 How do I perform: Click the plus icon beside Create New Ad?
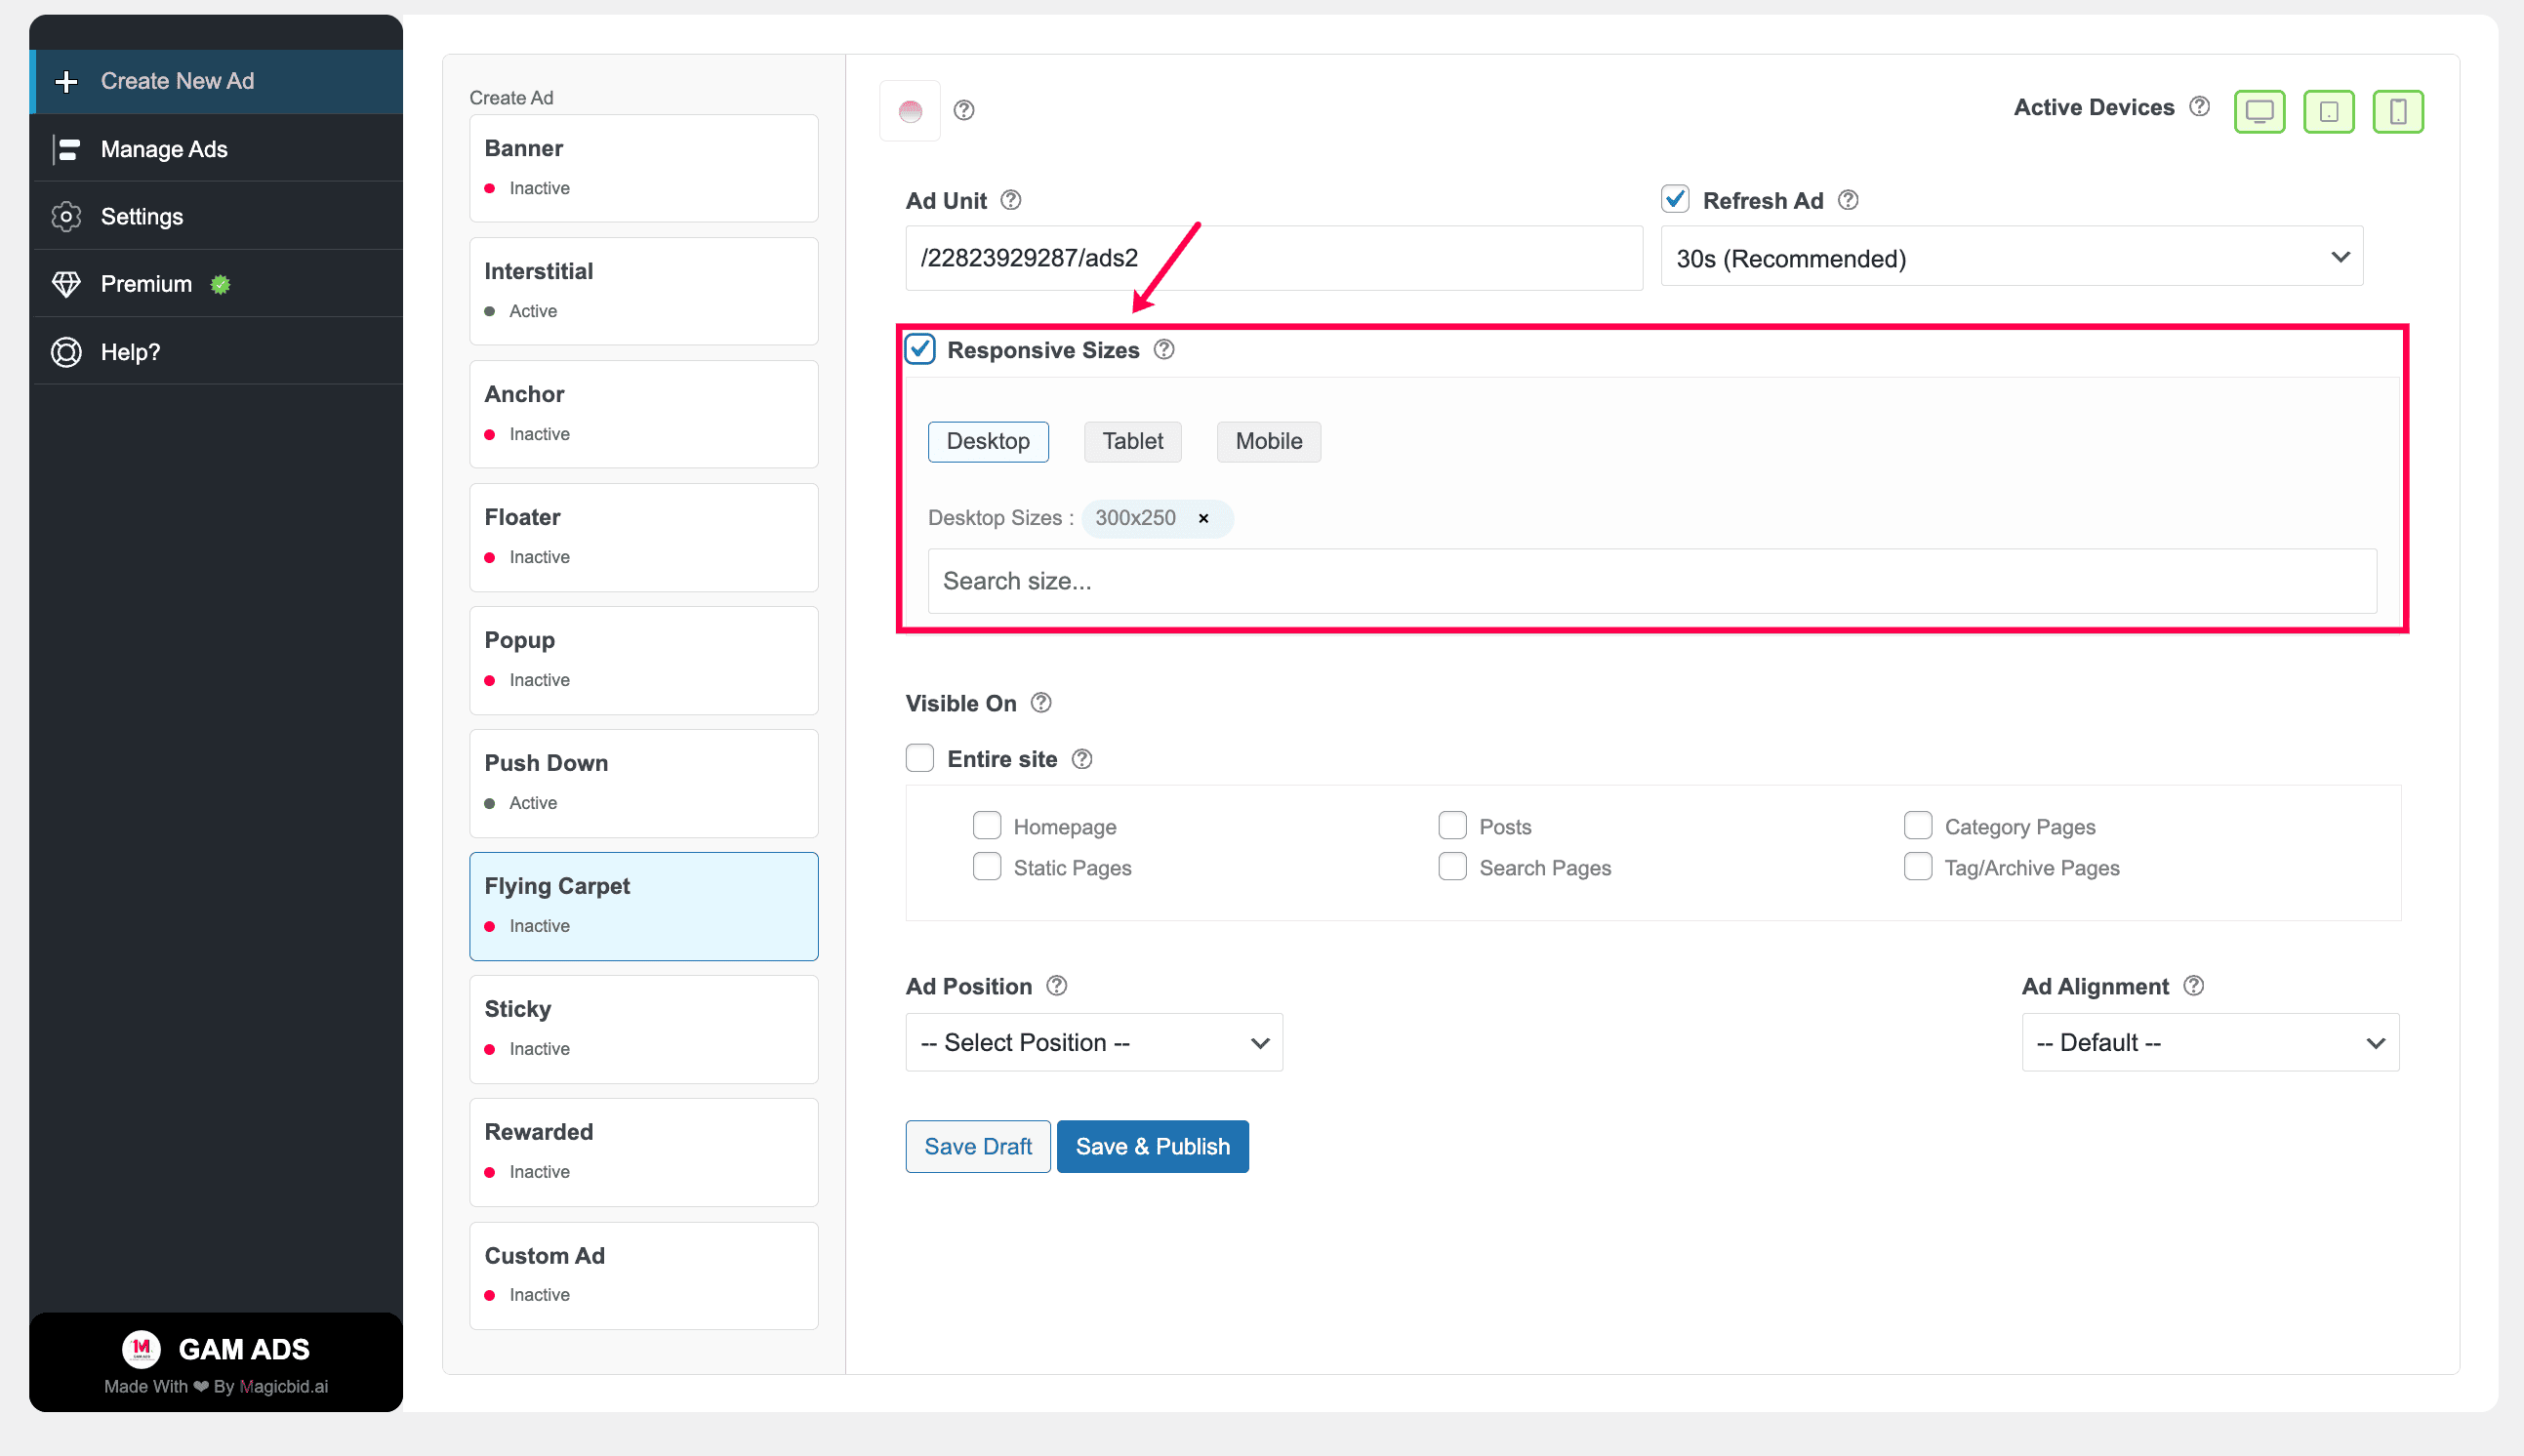pyautogui.click(x=66, y=81)
